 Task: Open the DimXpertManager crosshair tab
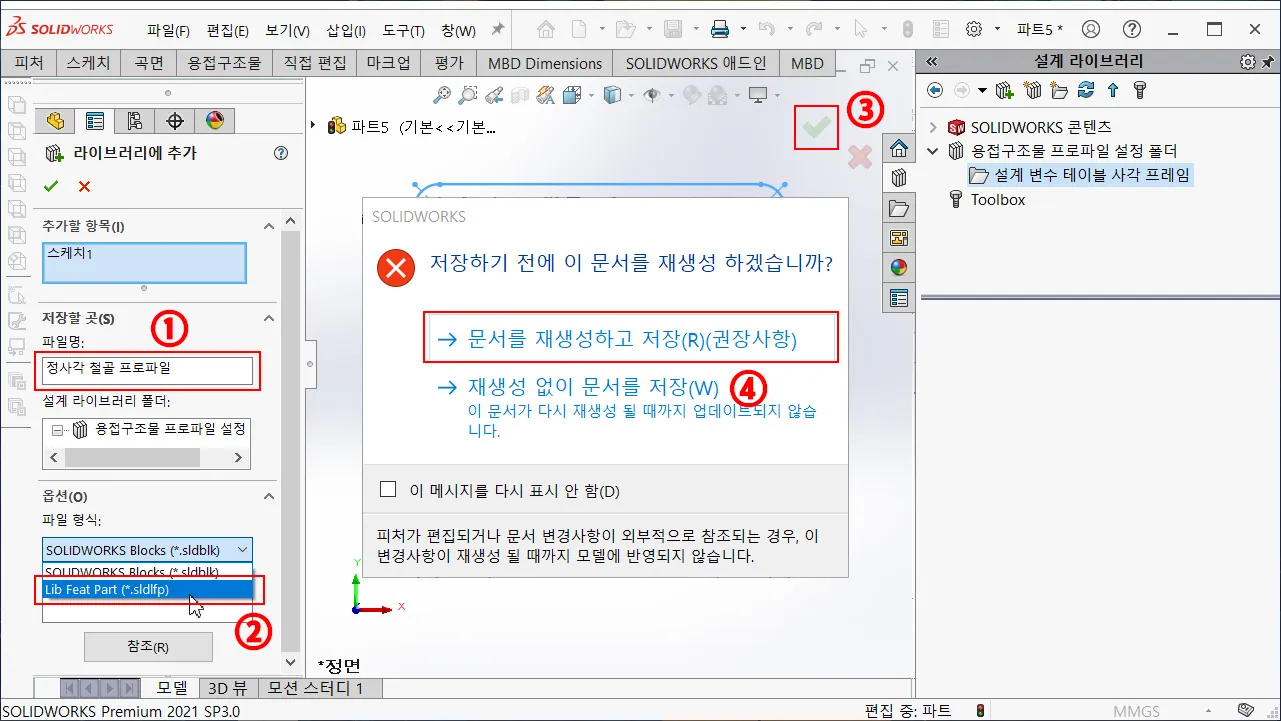click(x=175, y=122)
